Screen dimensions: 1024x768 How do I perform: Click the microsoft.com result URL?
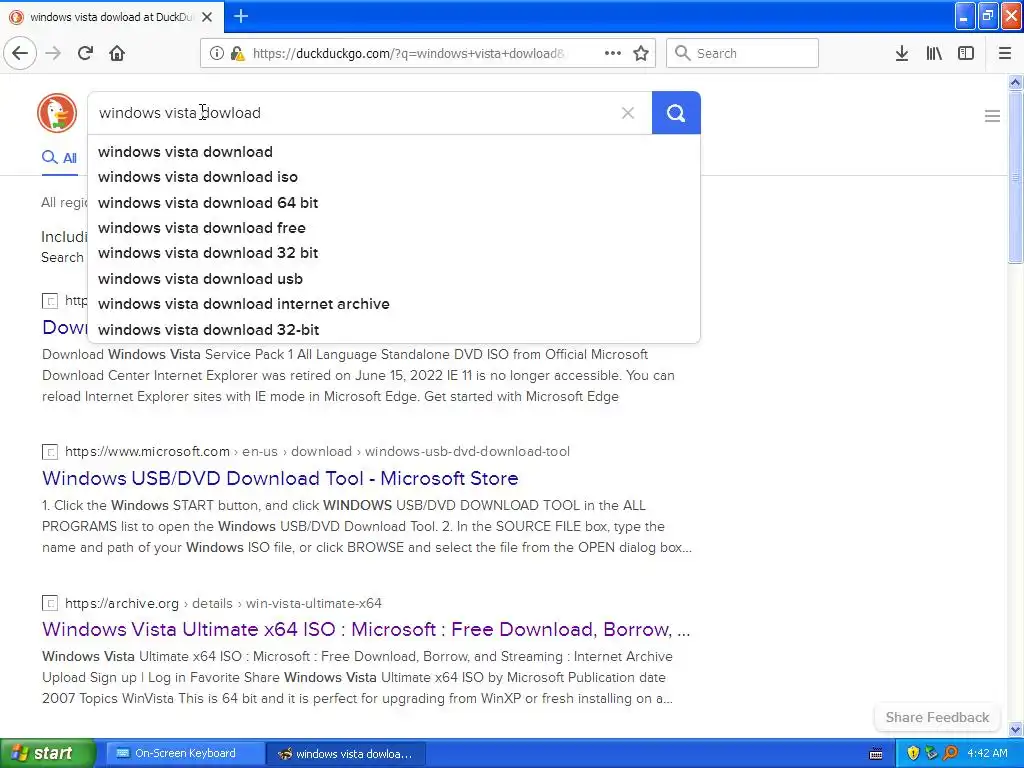317,451
